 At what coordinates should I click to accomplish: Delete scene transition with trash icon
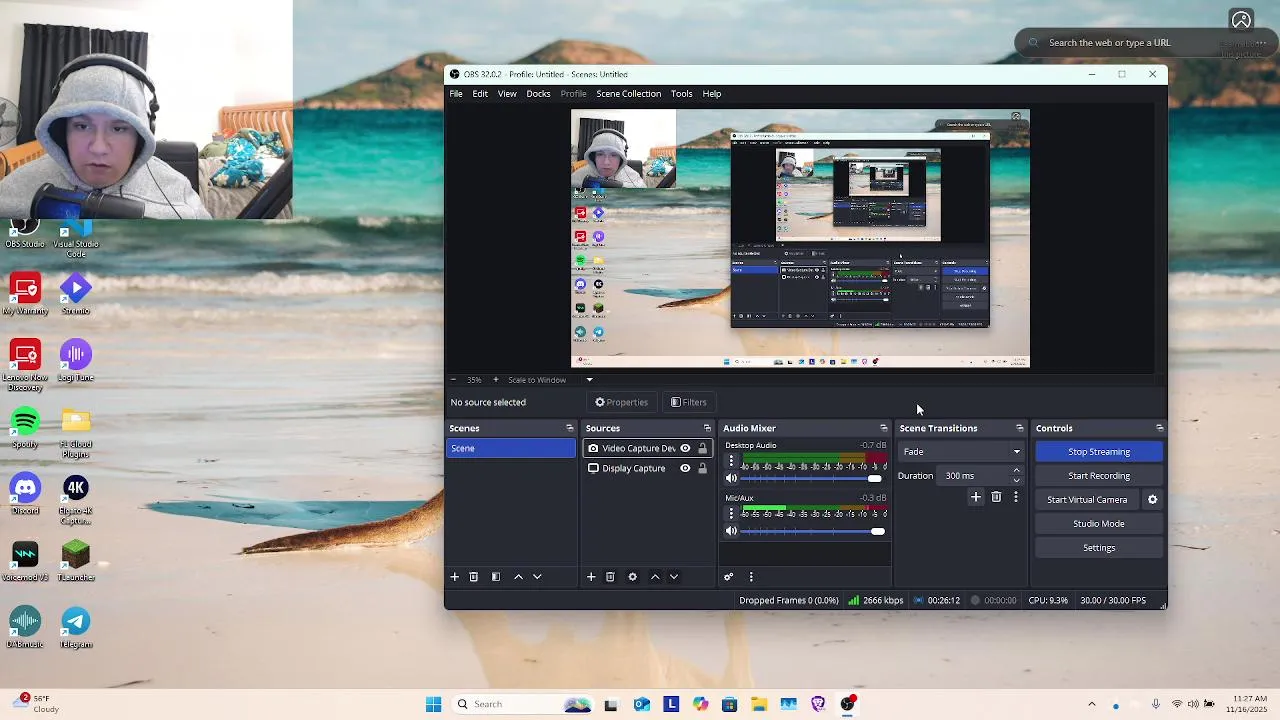pos(996,497)
